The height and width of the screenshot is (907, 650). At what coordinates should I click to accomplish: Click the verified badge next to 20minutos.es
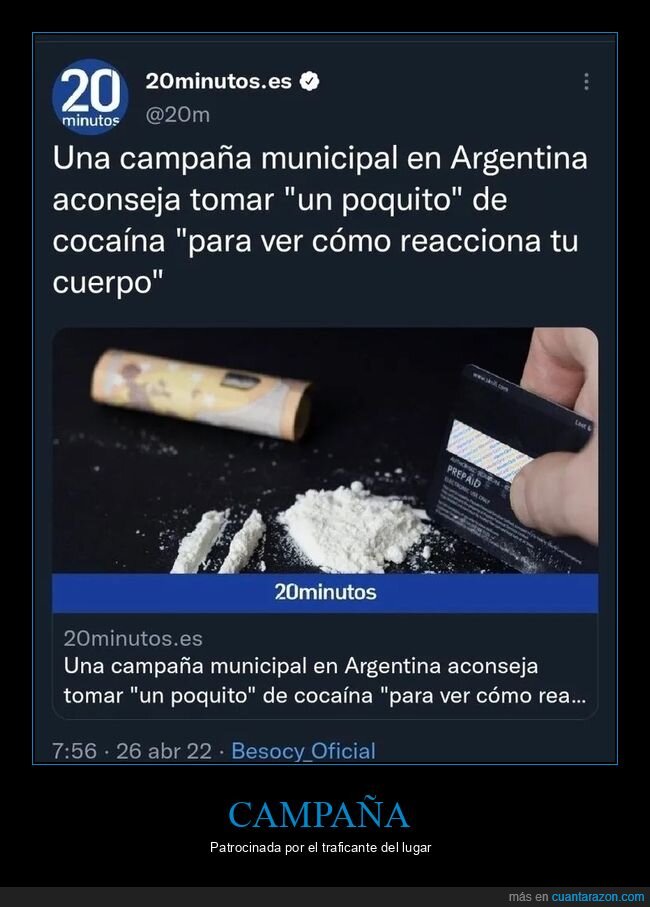tap(309, 82)
